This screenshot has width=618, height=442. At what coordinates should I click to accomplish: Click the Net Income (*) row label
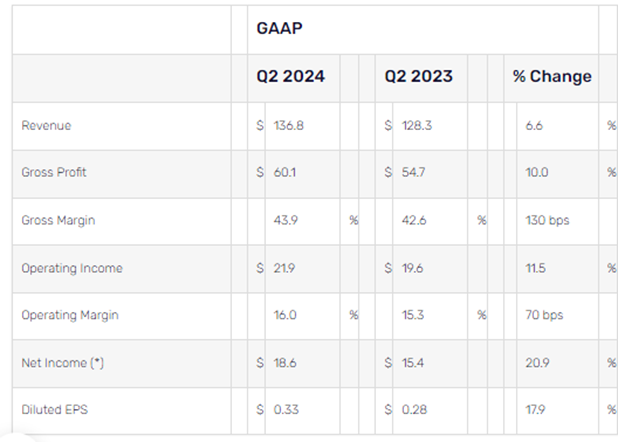[63, 363]
